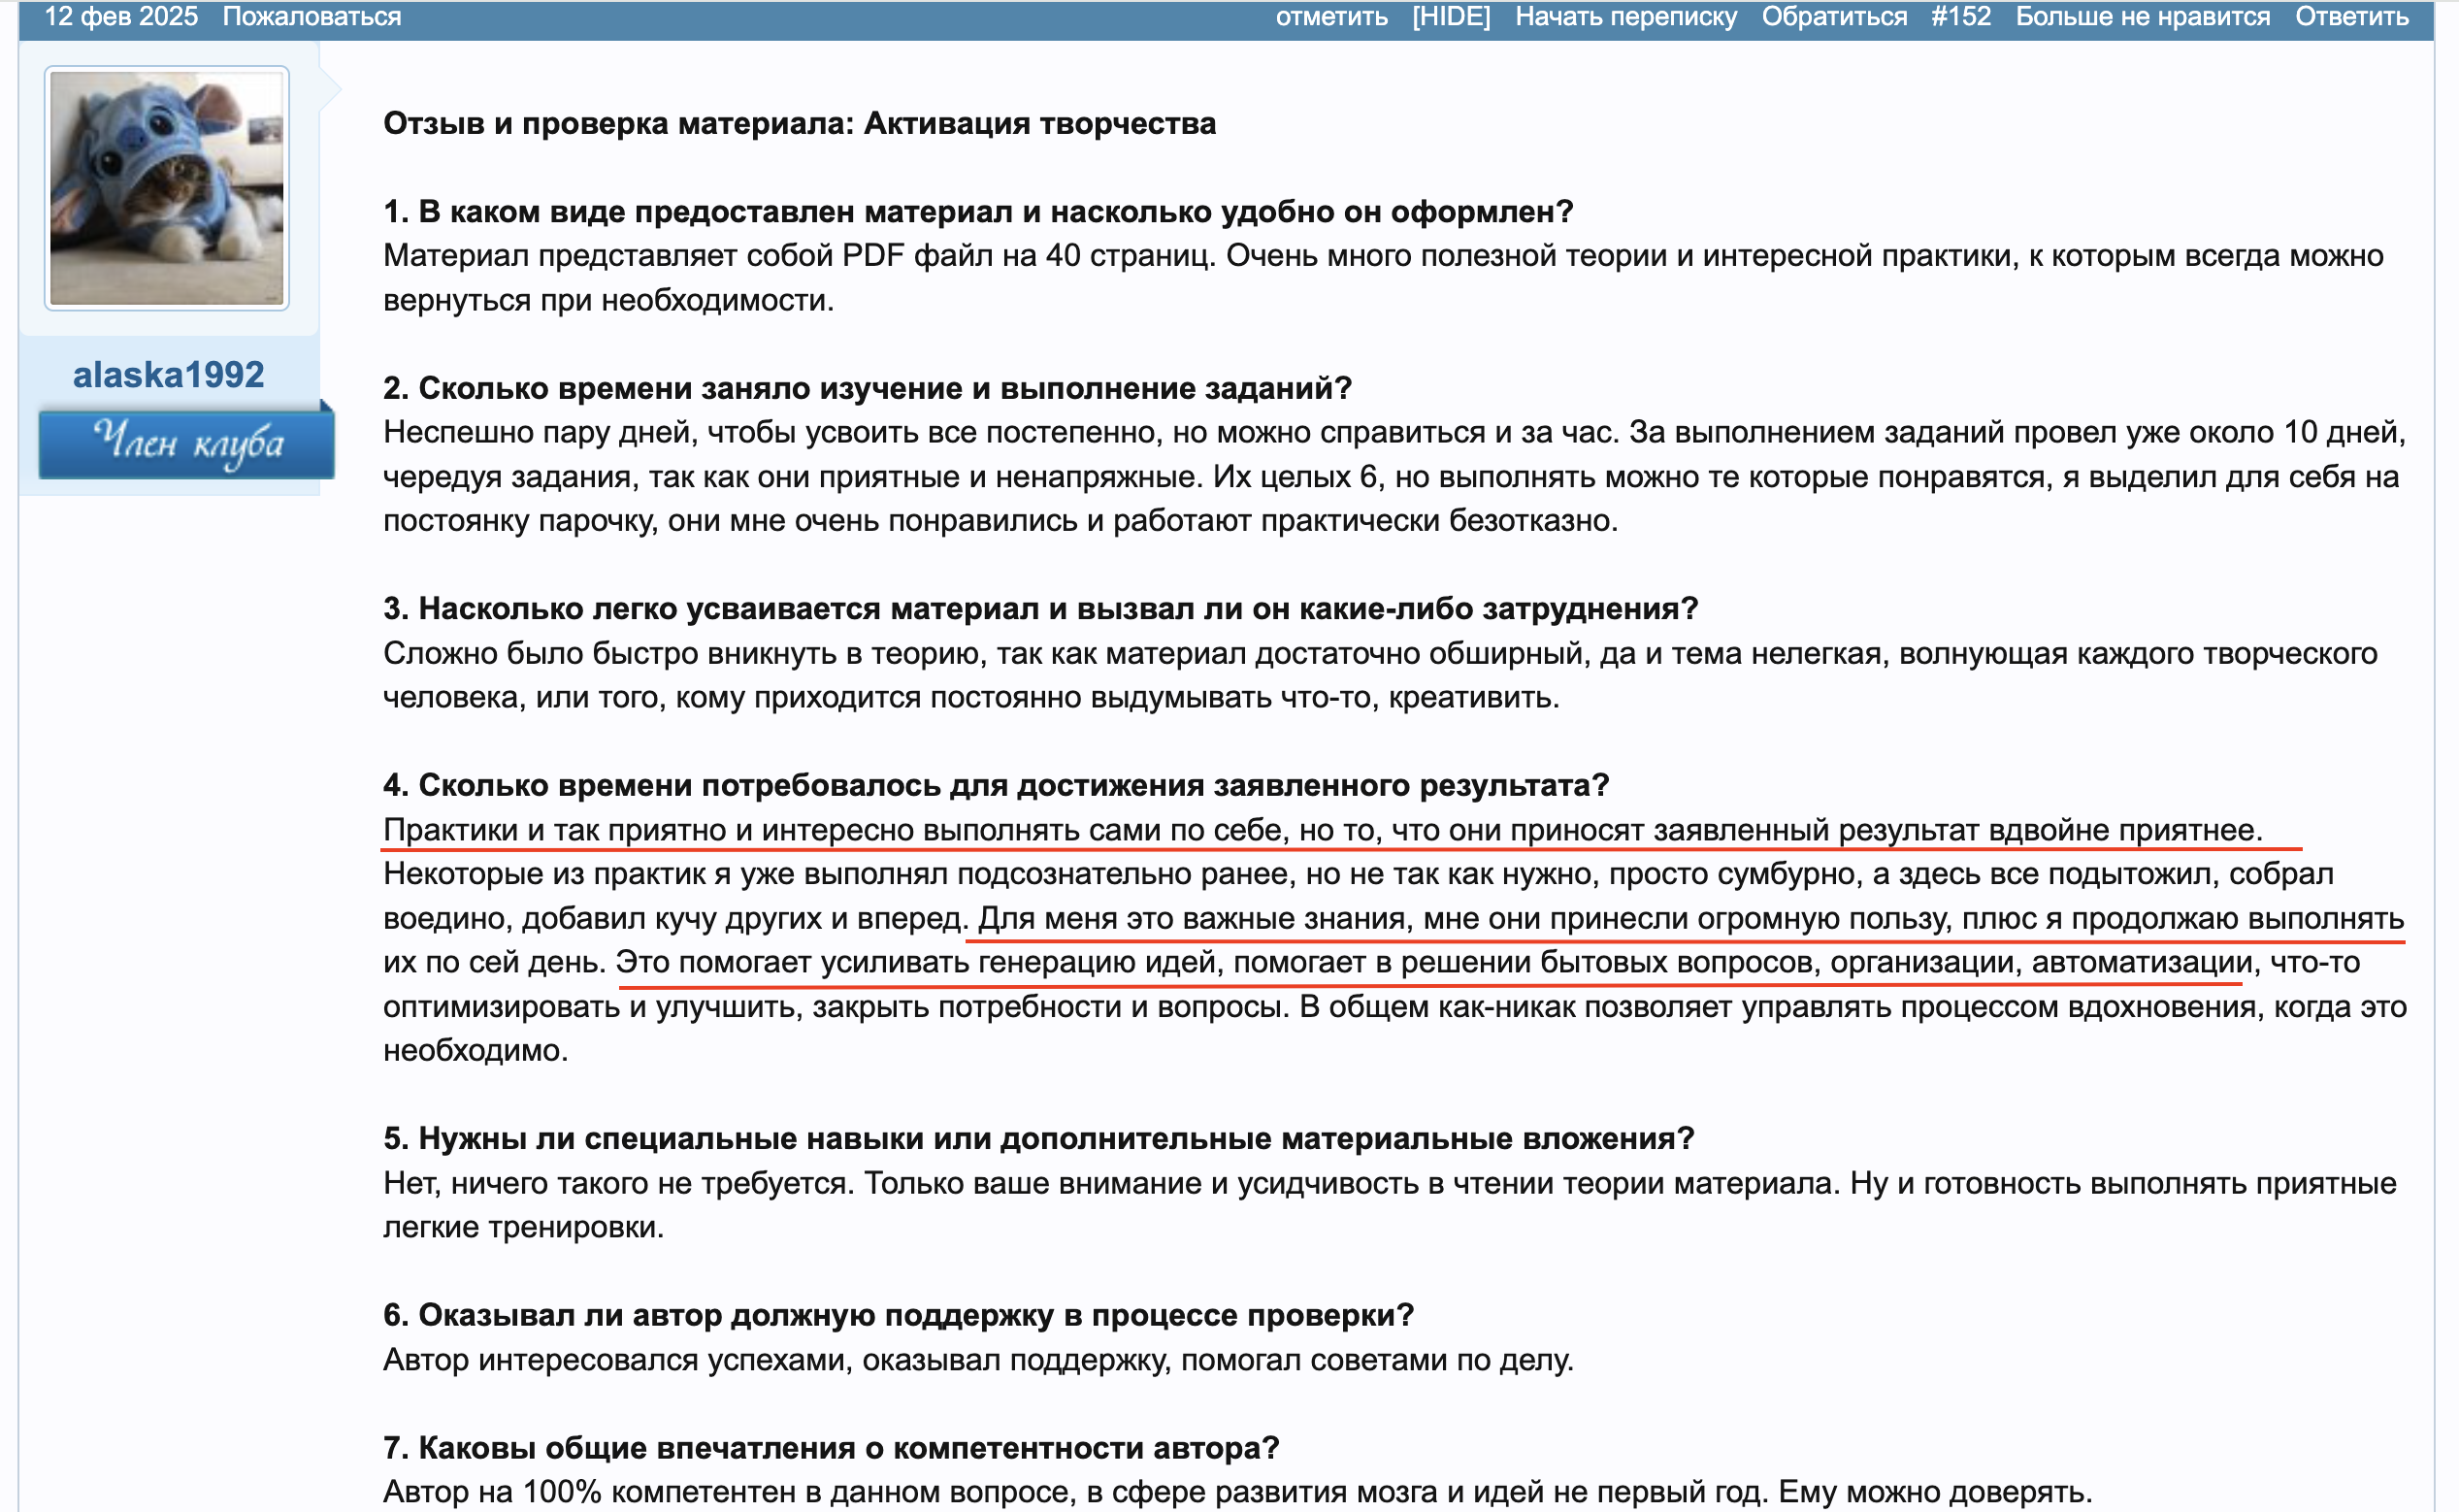This screenshot has width=2459, height=1512.
Task: Click the Обратиться link
Action: click(1833, 17)
